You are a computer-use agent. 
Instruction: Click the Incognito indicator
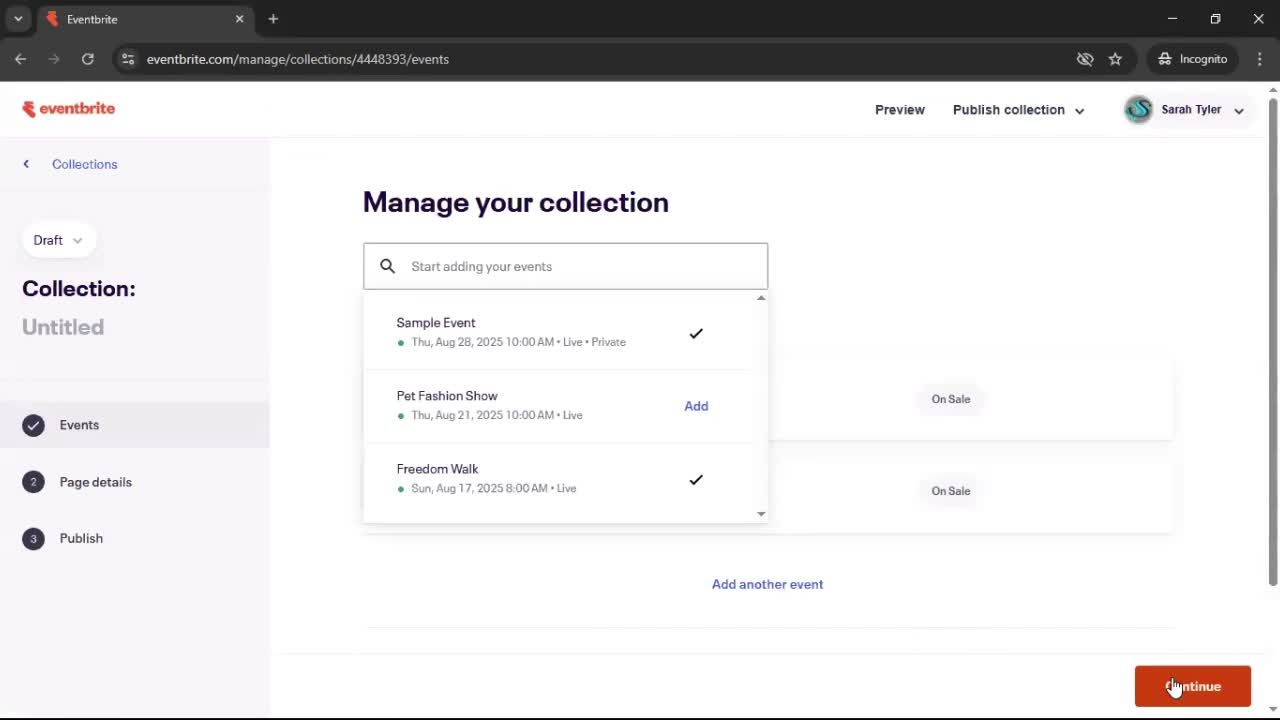1192,59
